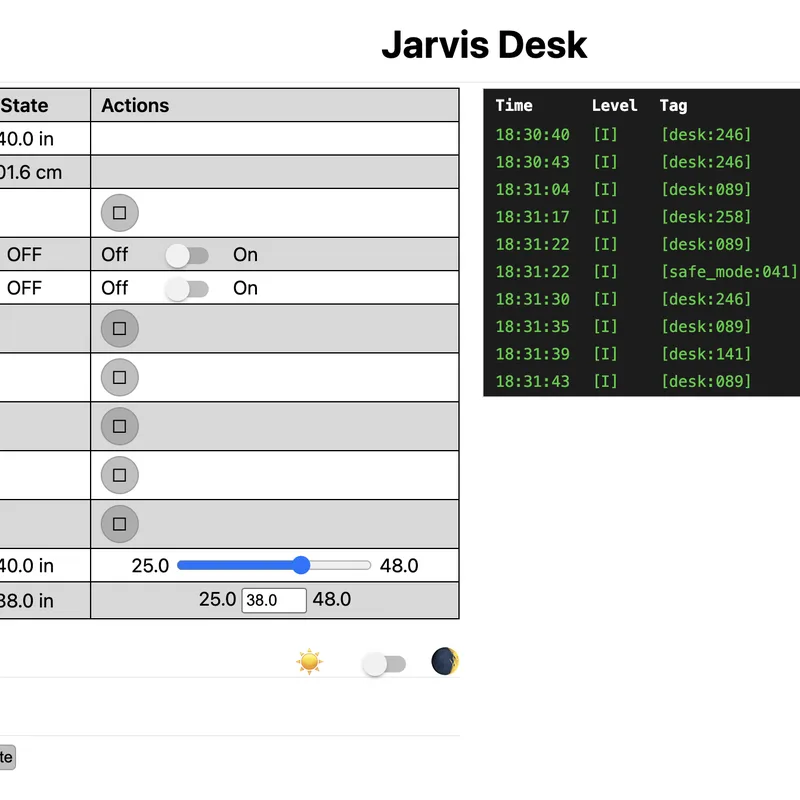Viewport: 800px width, 800px height.
Task: Click the third square action button from the top
Action: pyautogui.click(x=119, y=378)
